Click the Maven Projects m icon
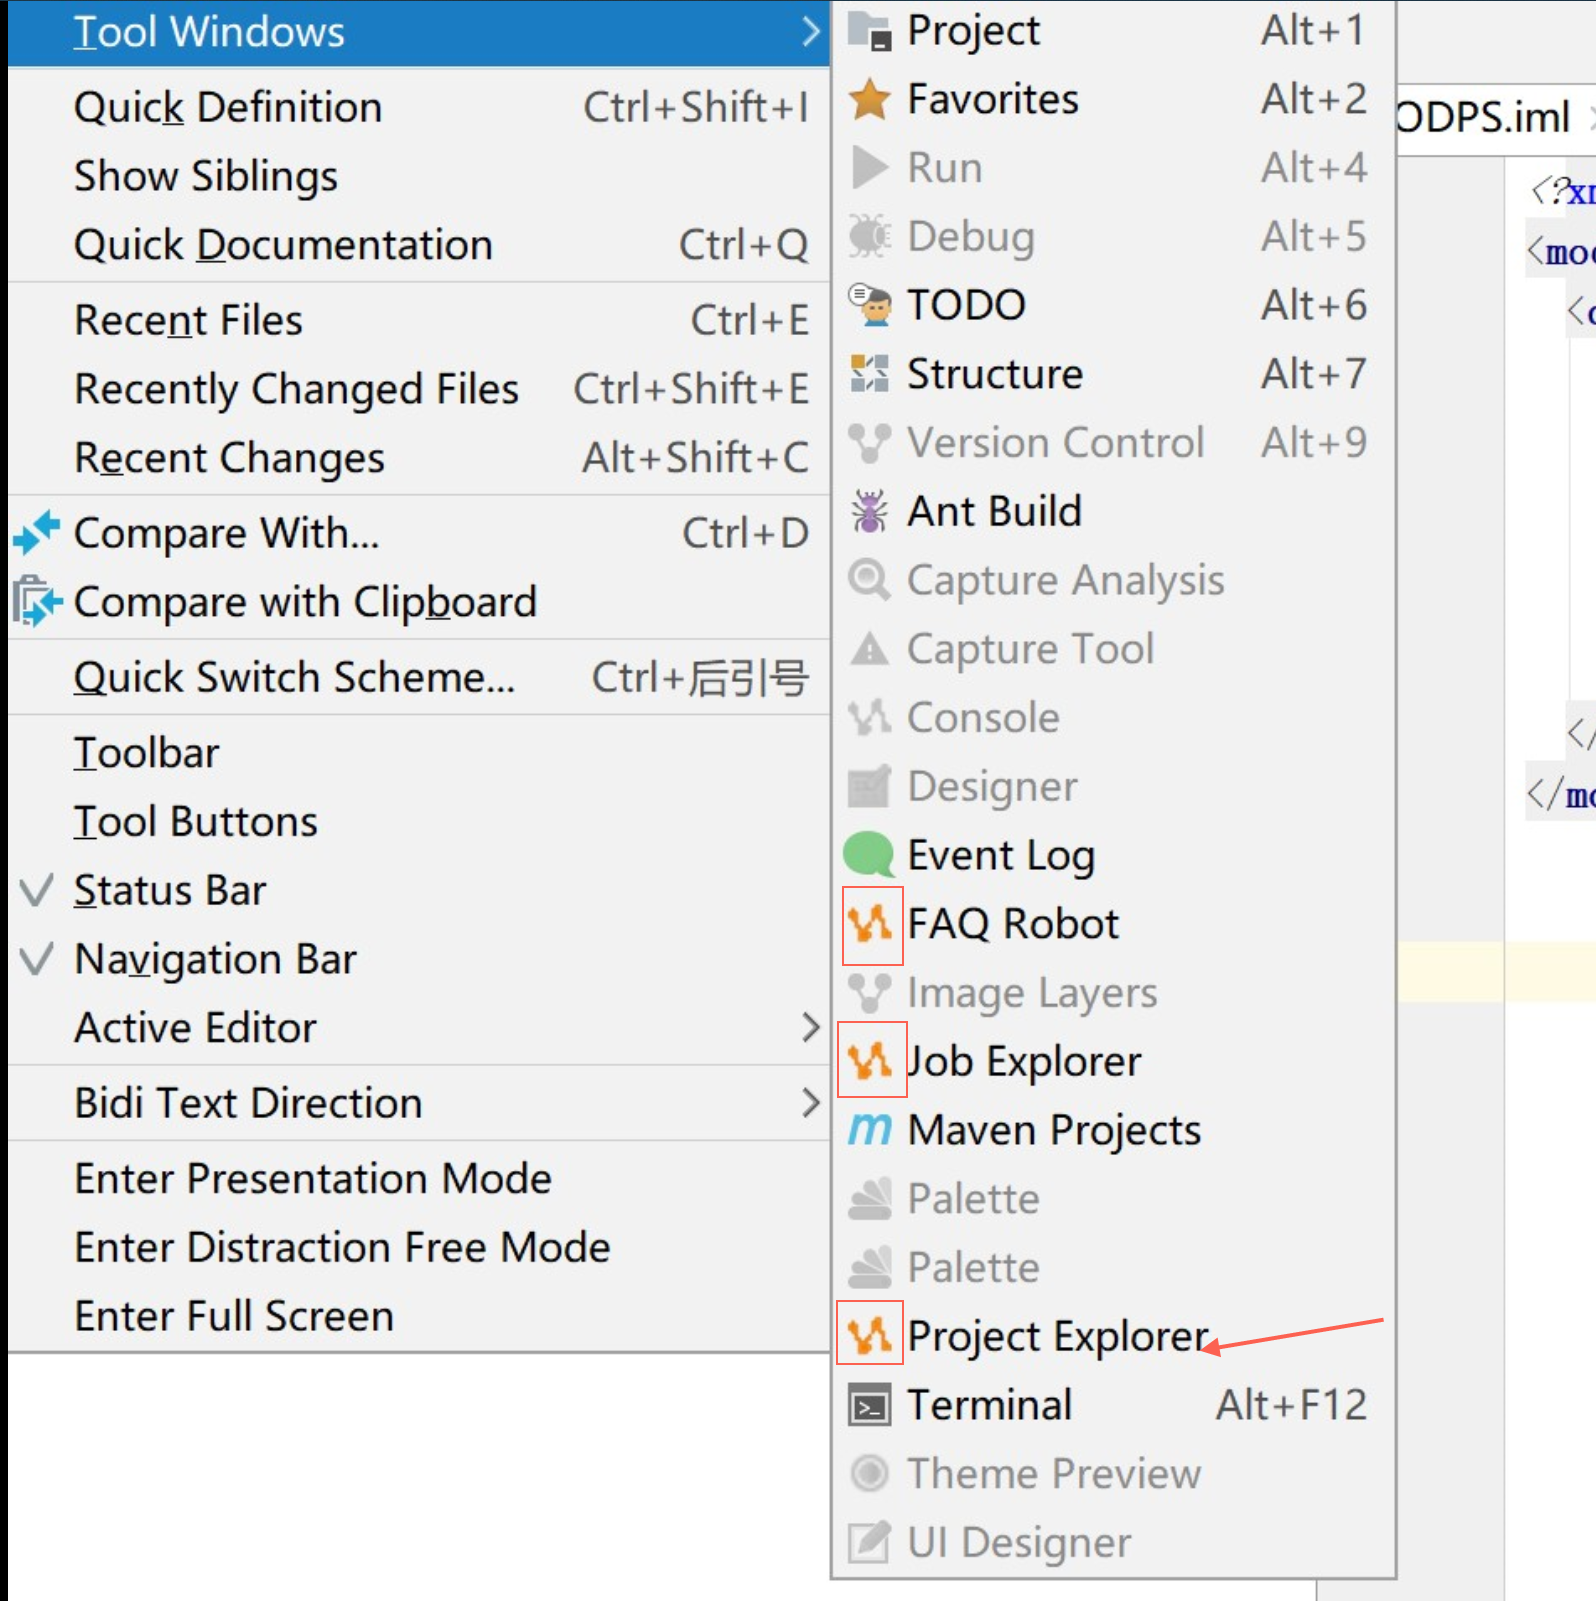This screenshot has height=1601, width=1596. (869, 1130)
